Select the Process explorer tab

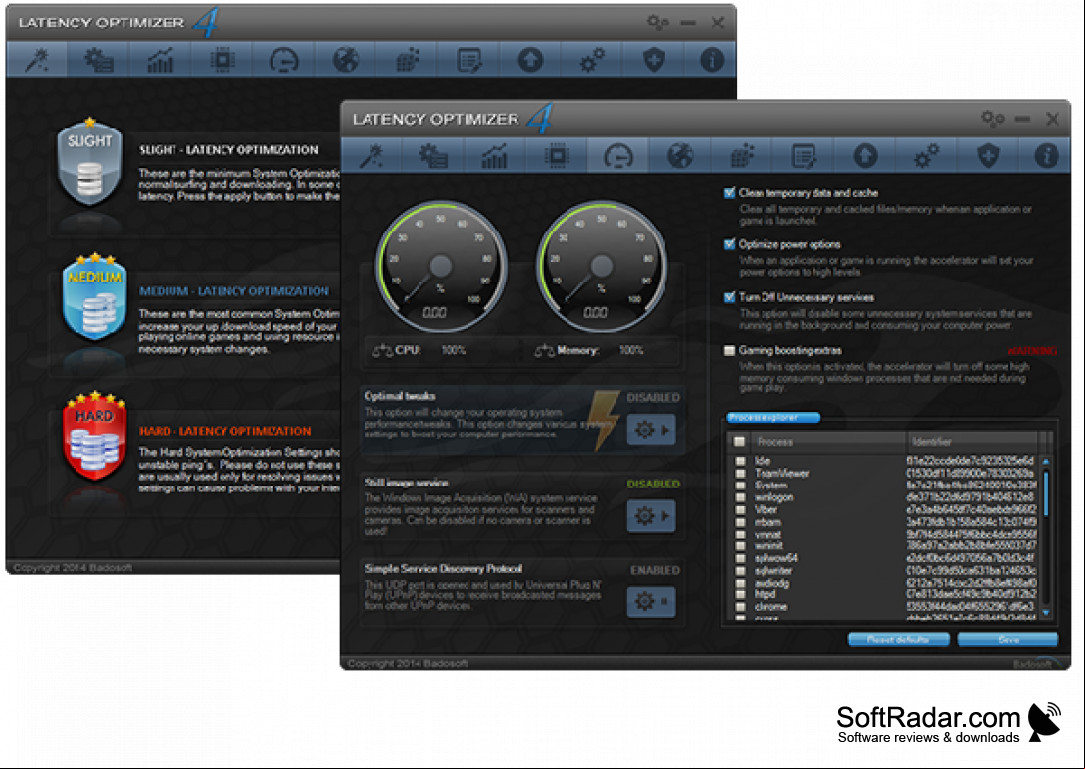[773, 417]
